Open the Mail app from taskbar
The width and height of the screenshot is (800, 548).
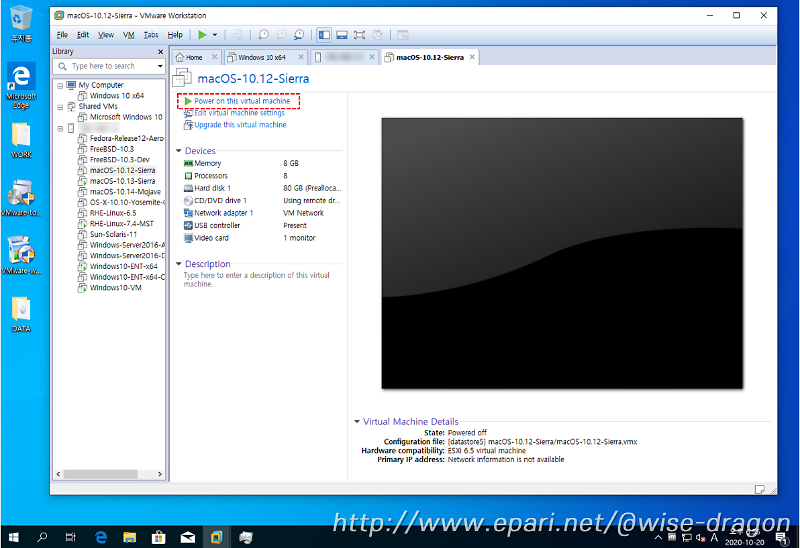(188, 537)
